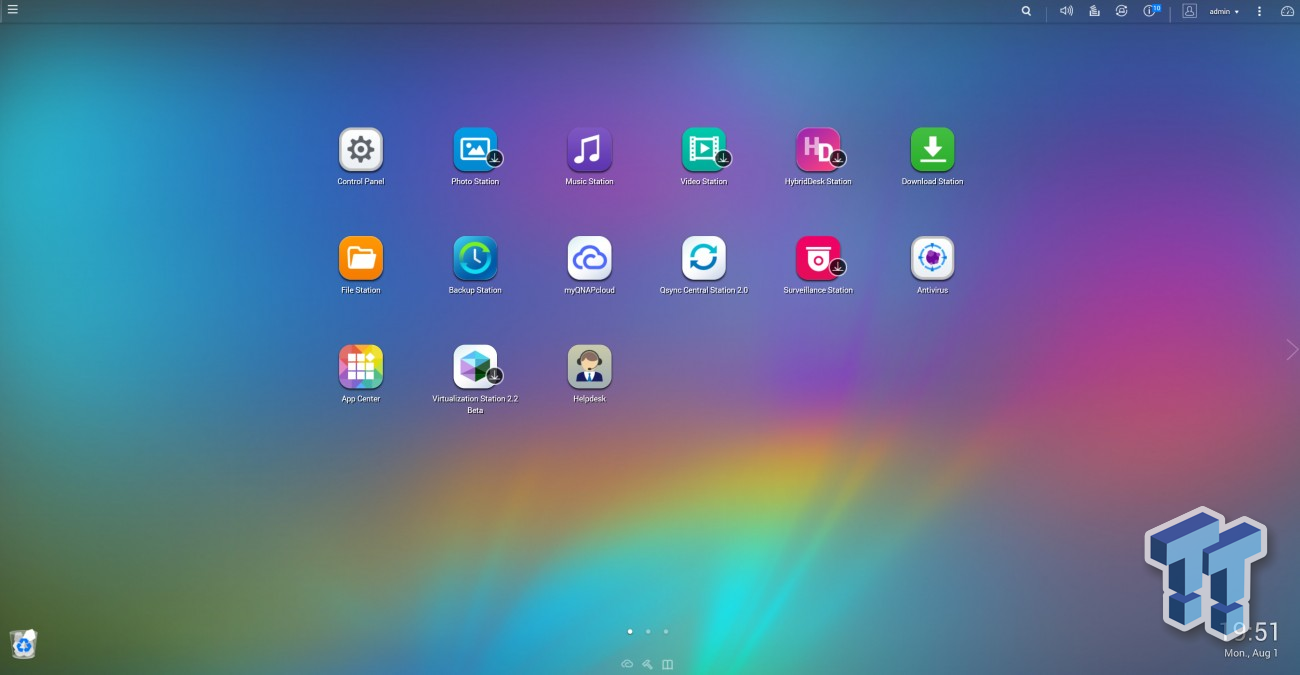
Task: Open App Center
Action: (x=360, y=367)
